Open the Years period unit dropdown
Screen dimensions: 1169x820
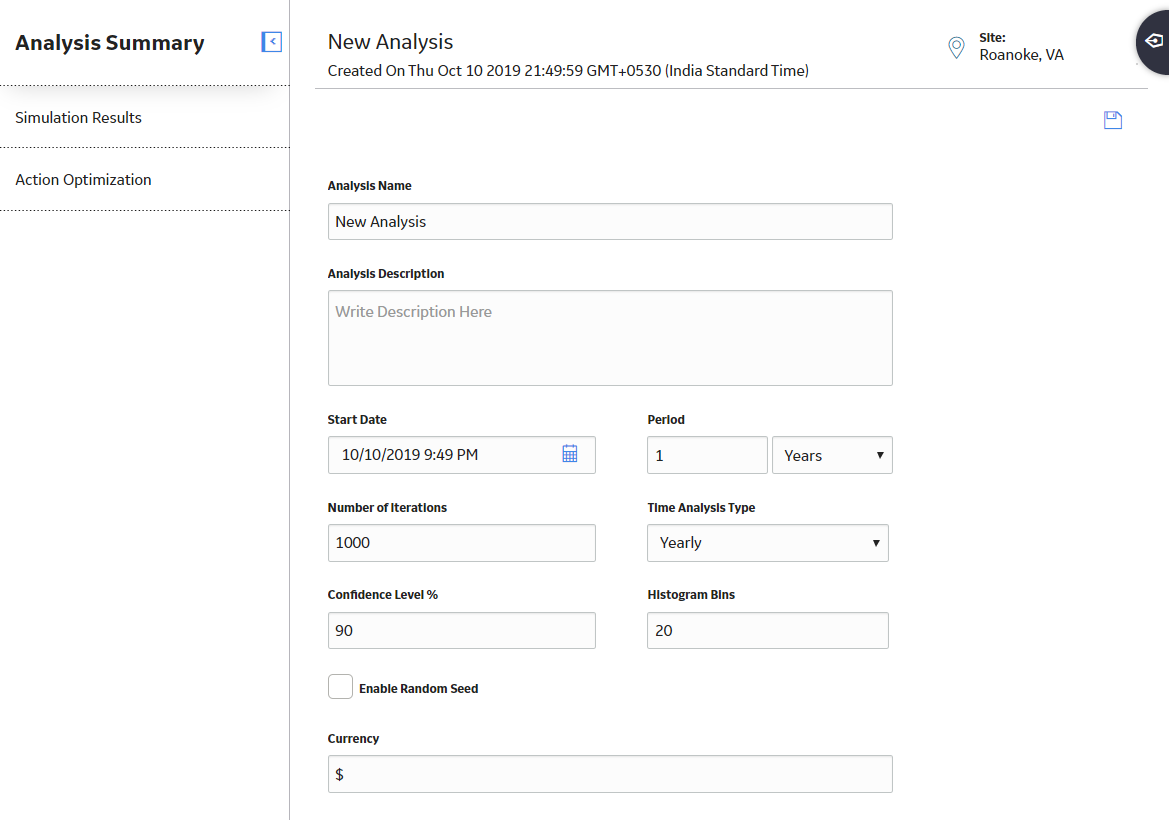[x=832, y=455]
